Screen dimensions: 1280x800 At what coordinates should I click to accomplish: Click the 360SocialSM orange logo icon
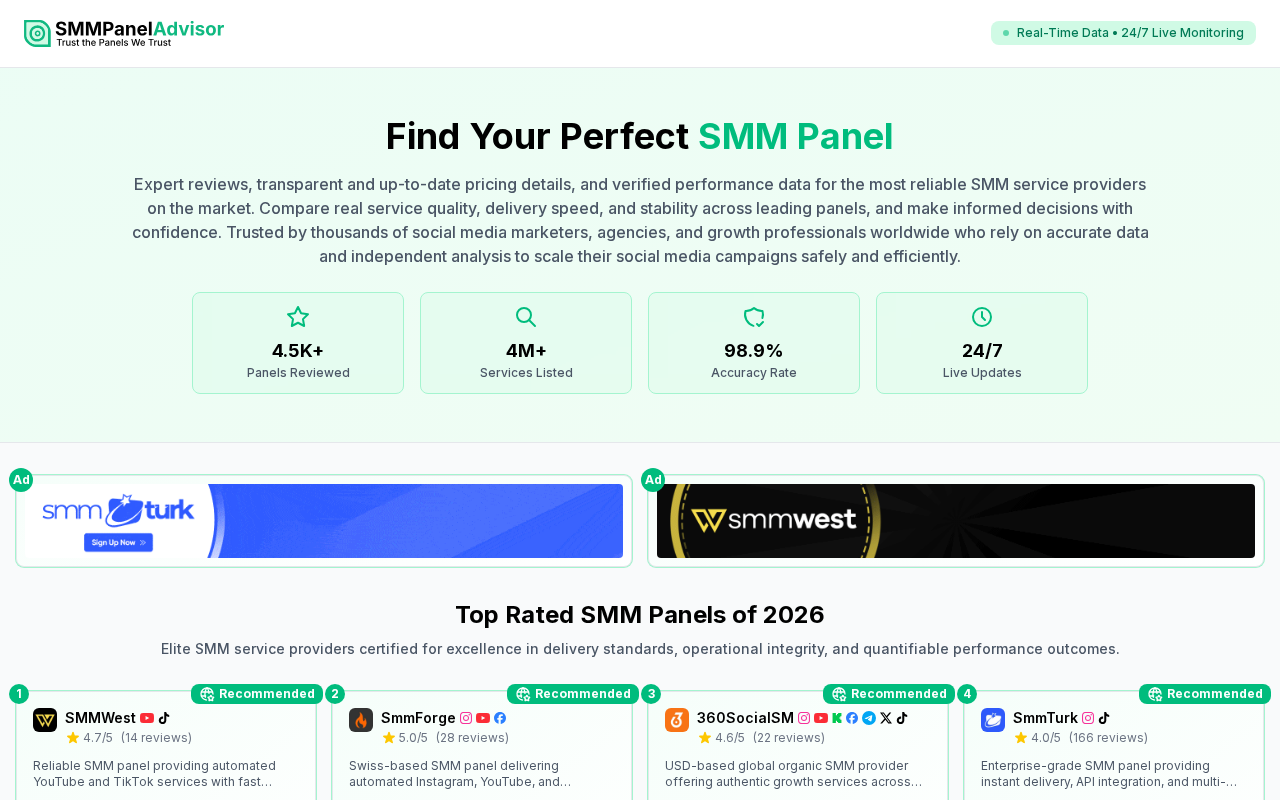677,720
